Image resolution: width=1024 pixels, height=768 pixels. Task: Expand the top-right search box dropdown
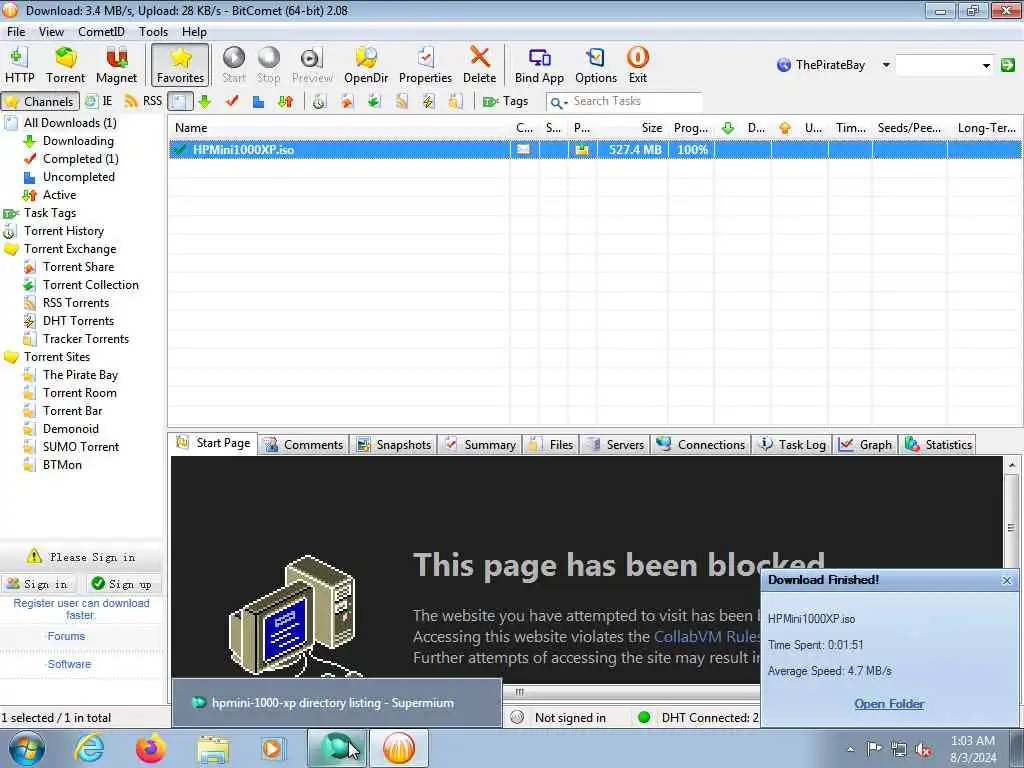986,65
